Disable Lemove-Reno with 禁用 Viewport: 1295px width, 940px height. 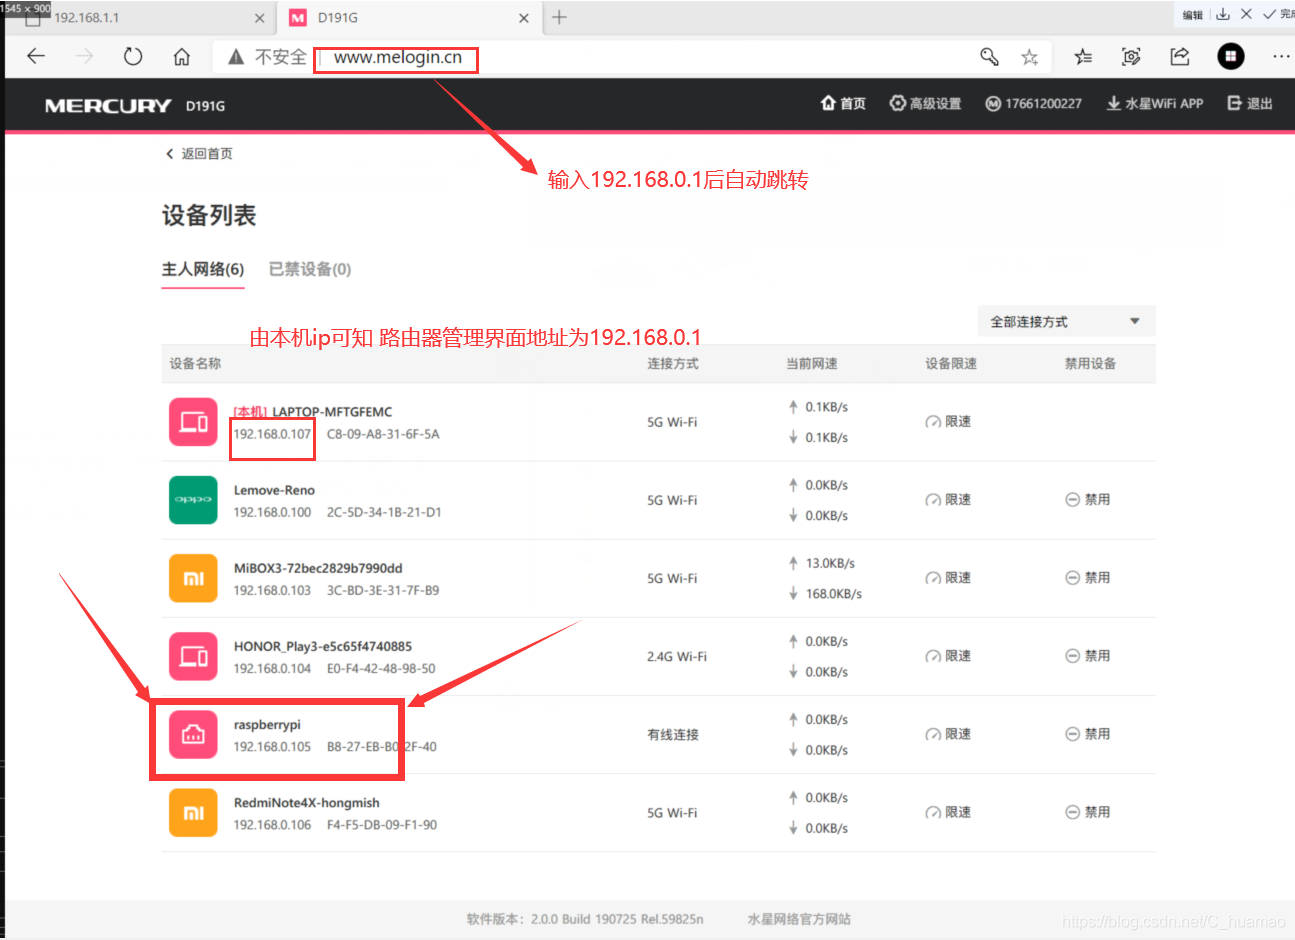click(x=1088, y=500)
